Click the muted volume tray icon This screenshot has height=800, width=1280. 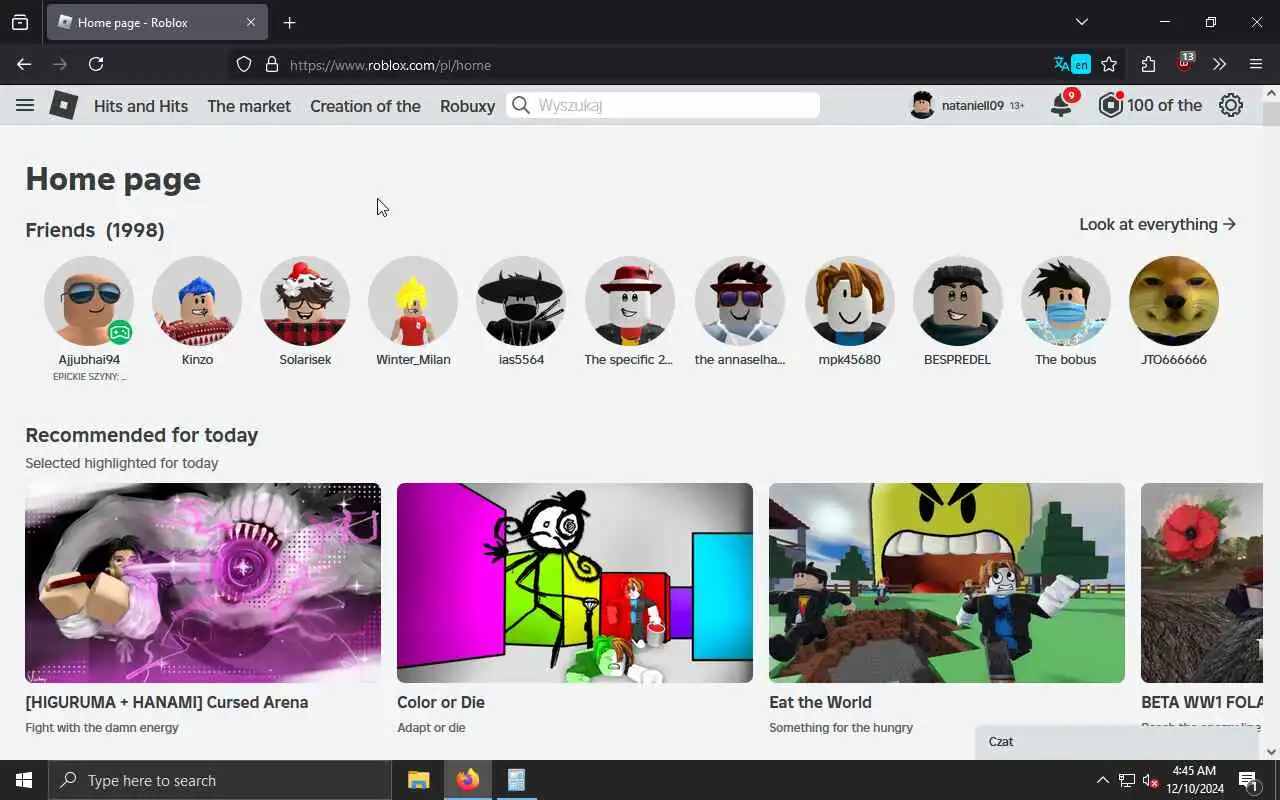1150,780
